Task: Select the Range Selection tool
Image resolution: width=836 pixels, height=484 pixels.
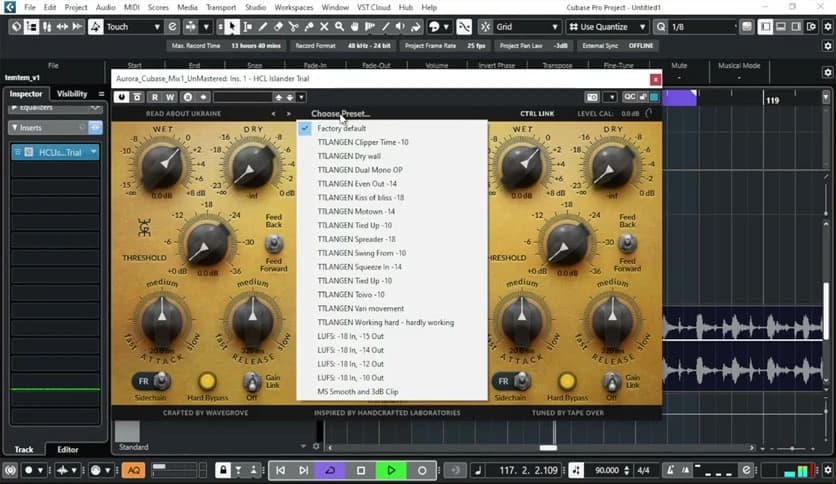Action: (247, 27)
